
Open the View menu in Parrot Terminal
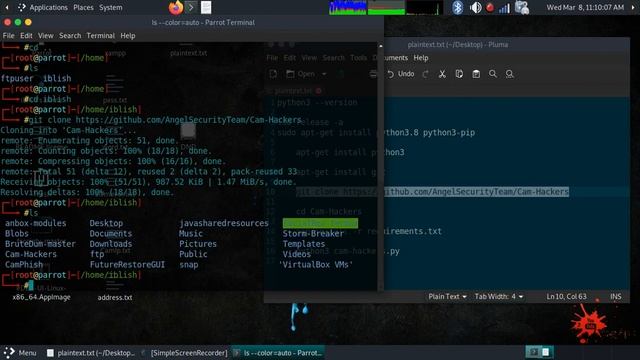point(46,36)
